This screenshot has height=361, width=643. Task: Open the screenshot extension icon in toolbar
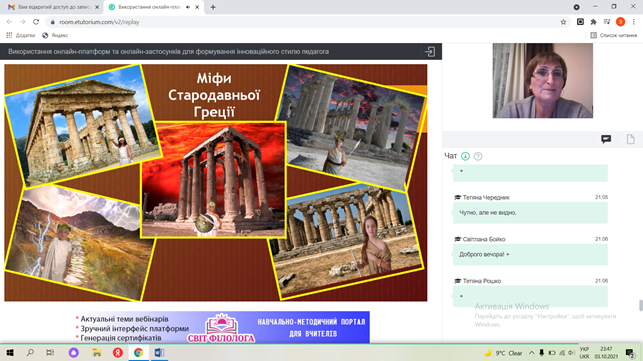[x=580, y=22]
